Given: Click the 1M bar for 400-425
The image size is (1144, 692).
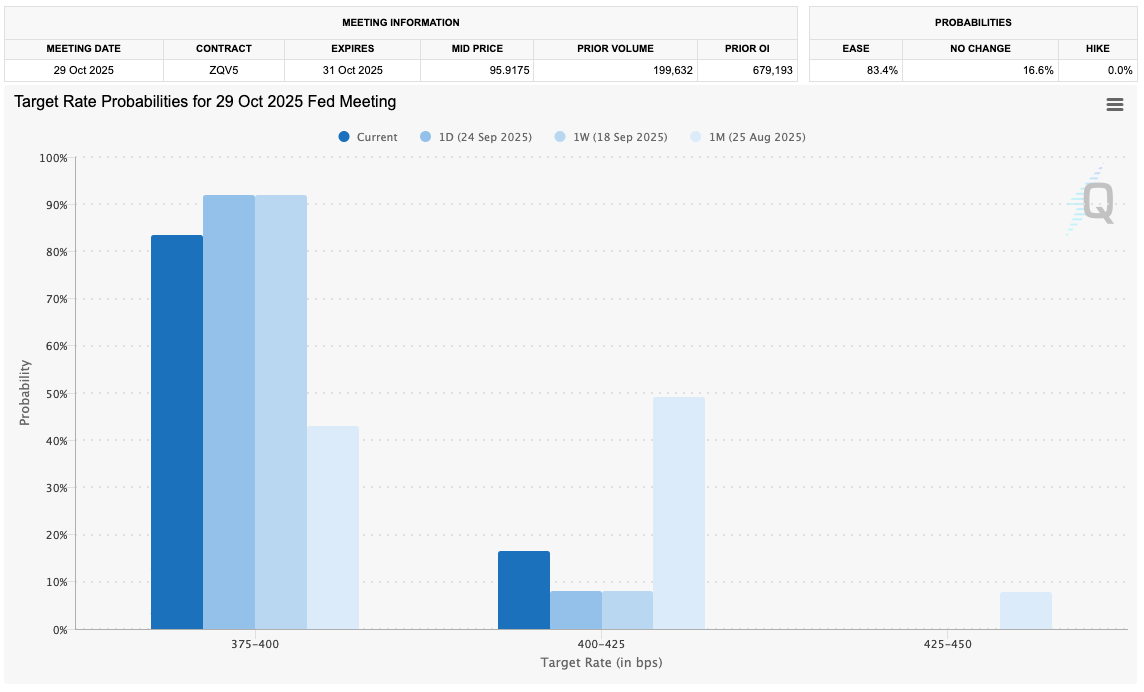Looking at the screenshot, I should pyautogui.click(x=678, y=513).
